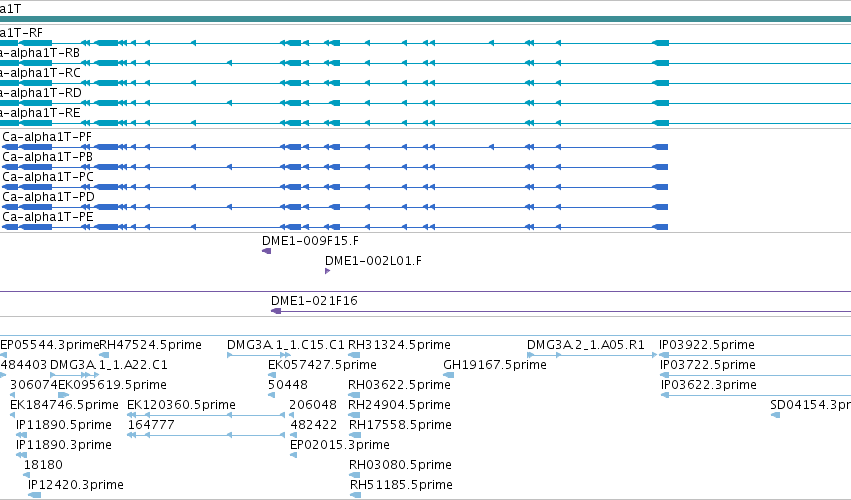Click the 206048 feature label
The width and height of the screenshot is (851, 500).
click(x=313, y=405)
